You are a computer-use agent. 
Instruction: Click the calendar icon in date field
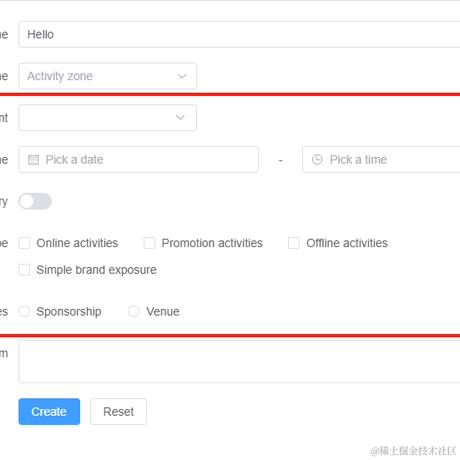[x=33, y=160]
